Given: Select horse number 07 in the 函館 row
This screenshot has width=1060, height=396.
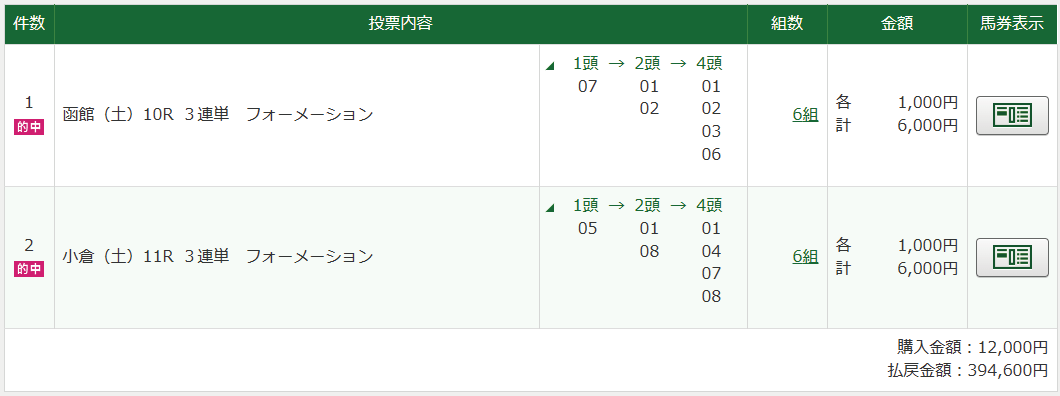Looking at the screenshot, I should 587,86.
